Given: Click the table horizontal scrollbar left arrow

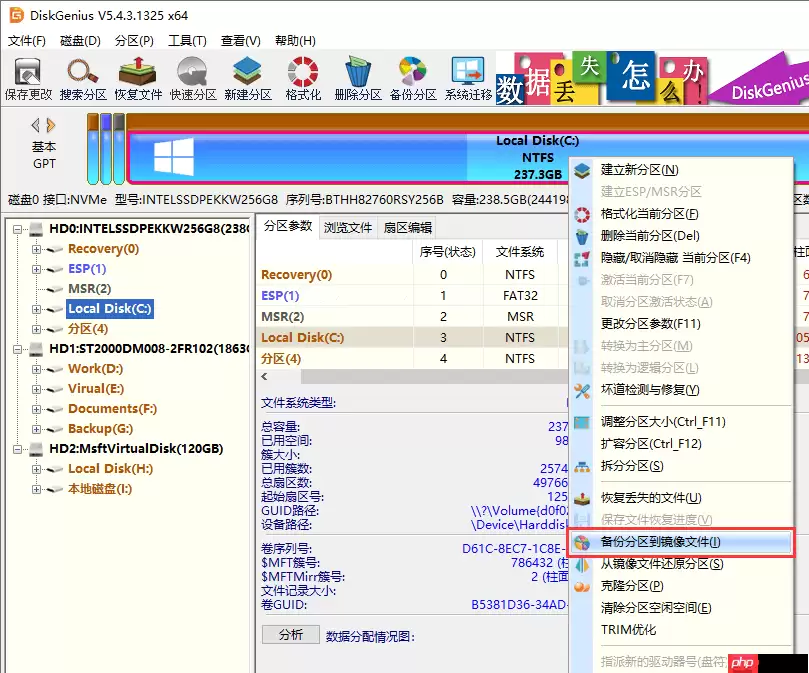Looking at the screenshot, I should tap(265, 377).
